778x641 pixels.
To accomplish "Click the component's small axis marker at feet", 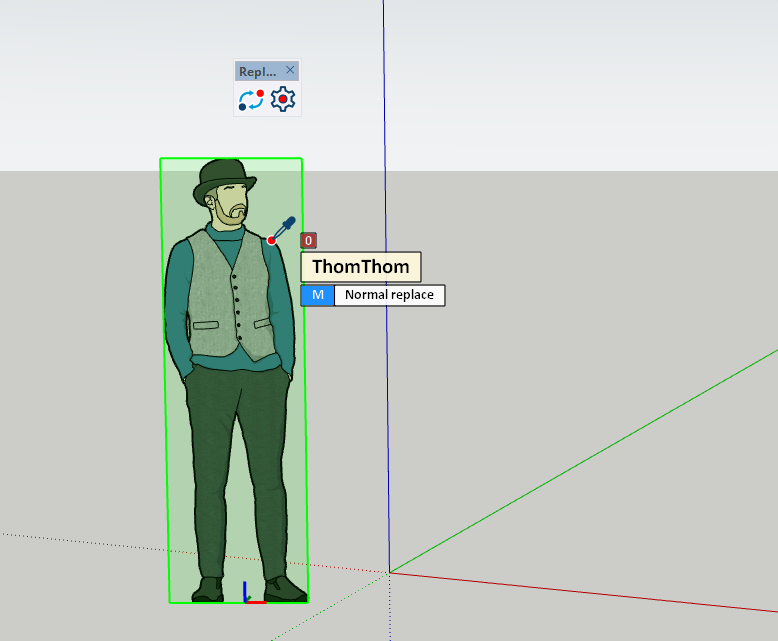I will [x=247, y=597].
